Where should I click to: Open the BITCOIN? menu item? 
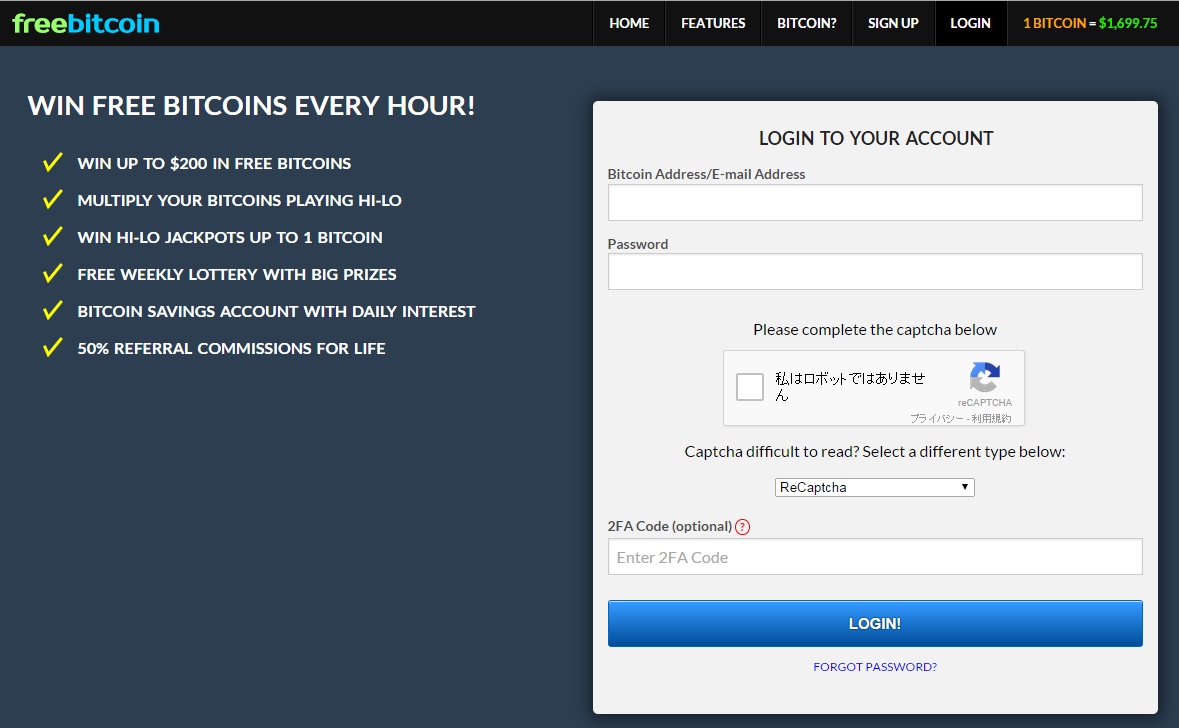point(807,23)
